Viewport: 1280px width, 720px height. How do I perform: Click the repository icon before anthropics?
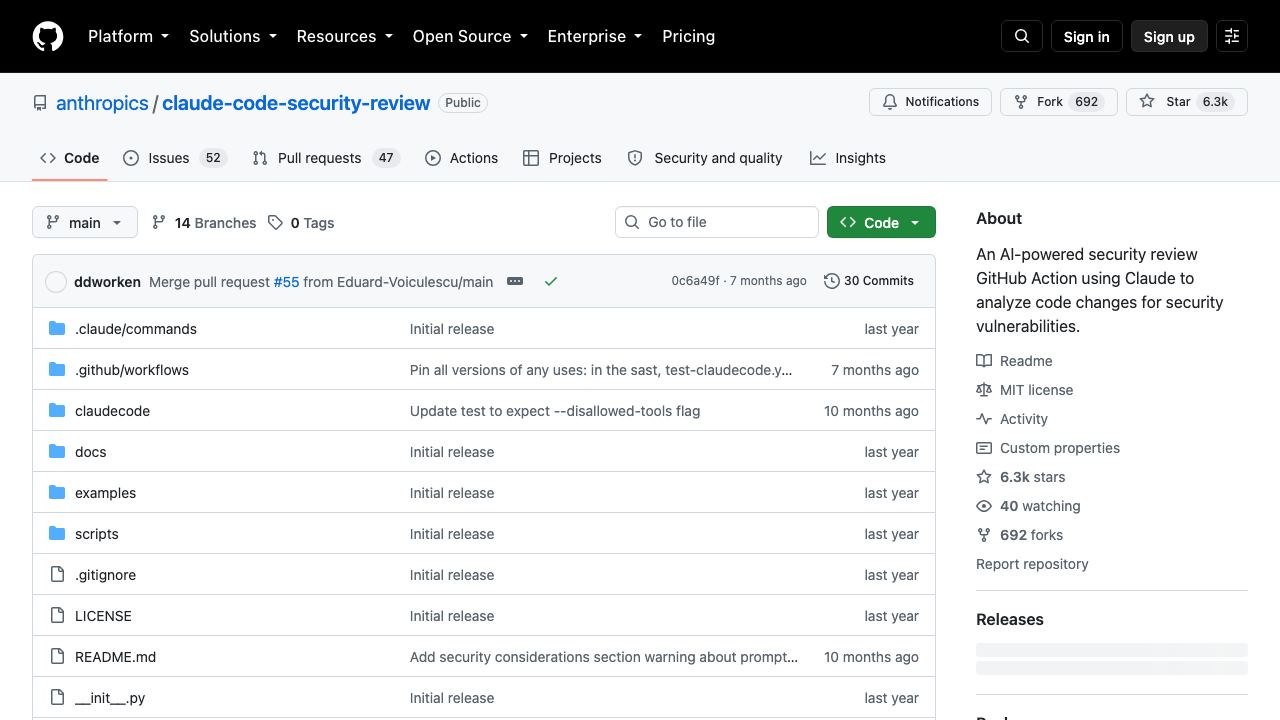(40, 103)
